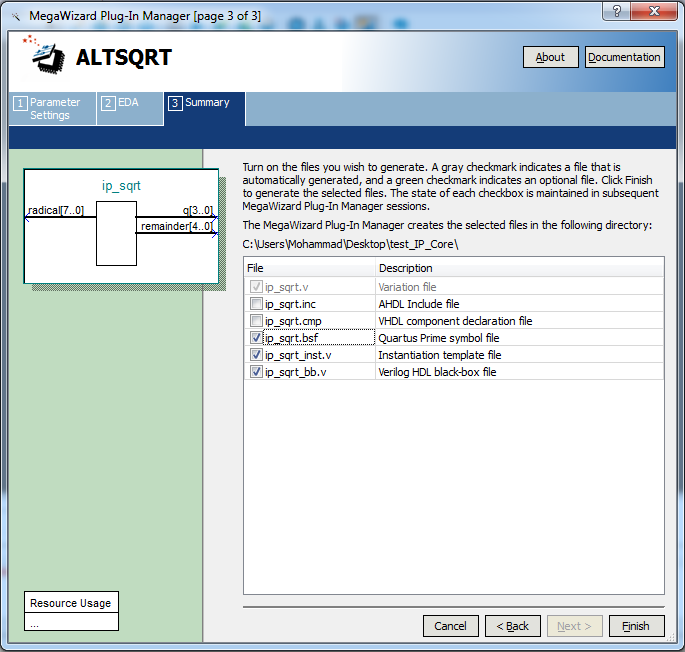Open the About dialog
This screenshot has height=652, width=685.
click(550, 57)
